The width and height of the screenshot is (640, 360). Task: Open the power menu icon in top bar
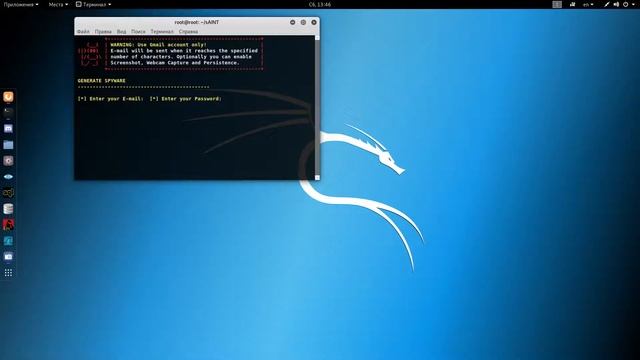click(x=626, y=4)
